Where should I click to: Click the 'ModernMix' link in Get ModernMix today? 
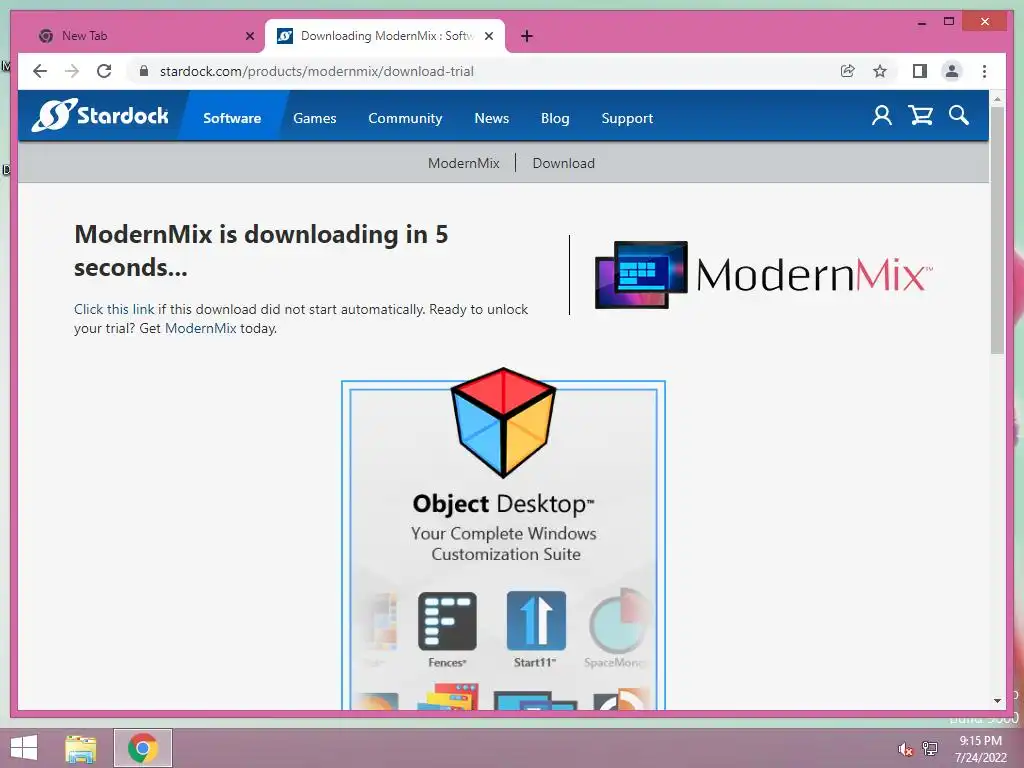pyautogui.click(x=200, y=328)
